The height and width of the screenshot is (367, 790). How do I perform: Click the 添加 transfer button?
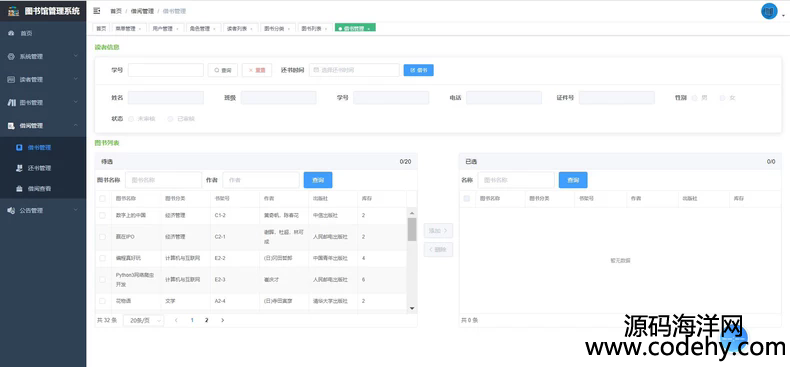point(438,230)
